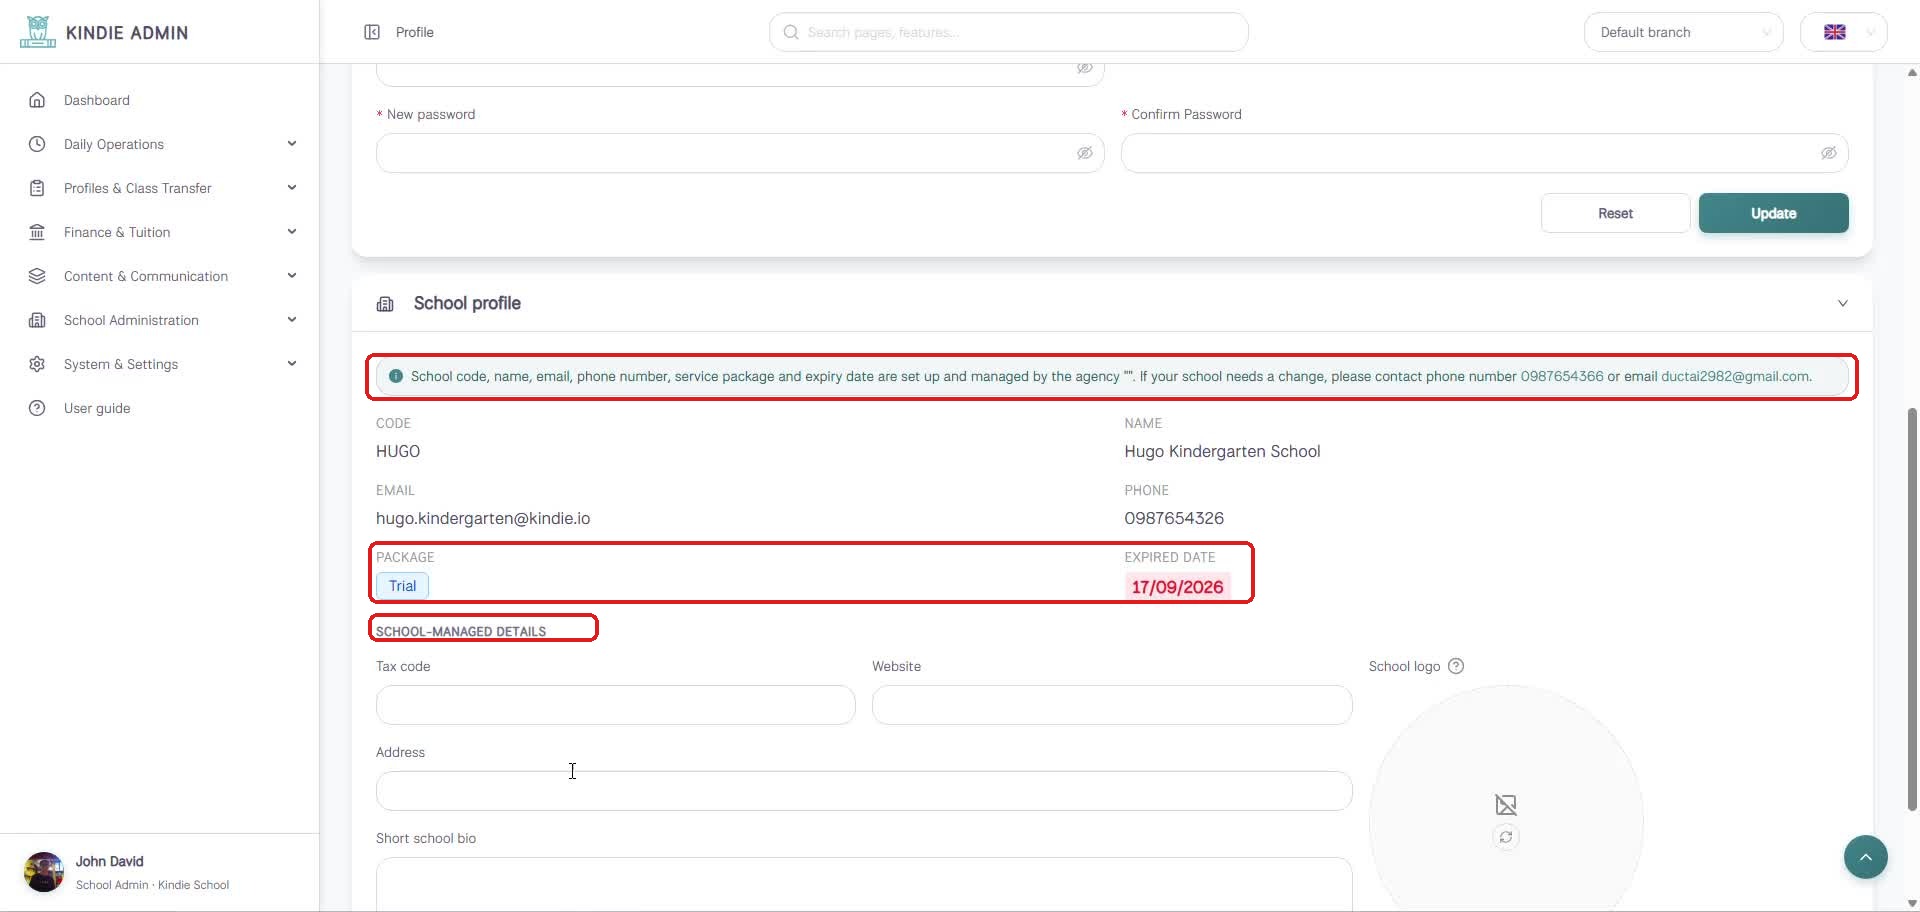1920x912 pixels.
Task: Click the page vertical scrollbar thumb
Action: (1912, 608)
